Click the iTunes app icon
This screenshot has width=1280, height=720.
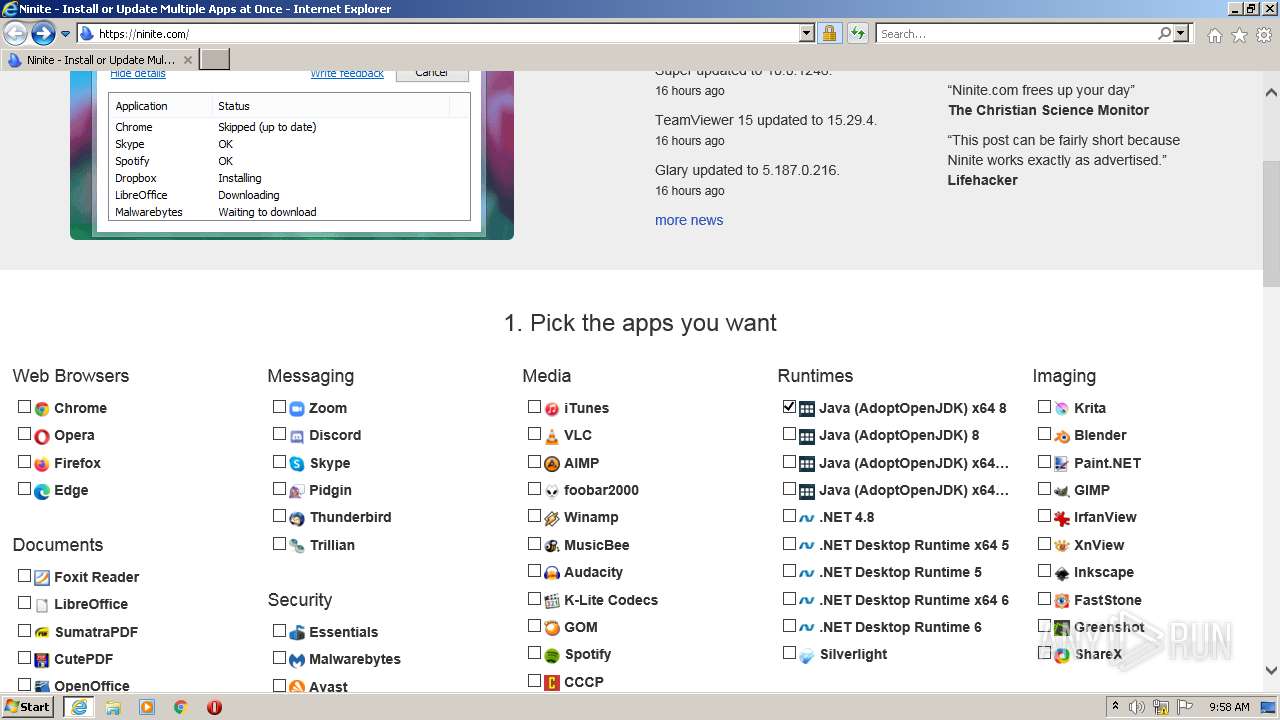[552, 408]
